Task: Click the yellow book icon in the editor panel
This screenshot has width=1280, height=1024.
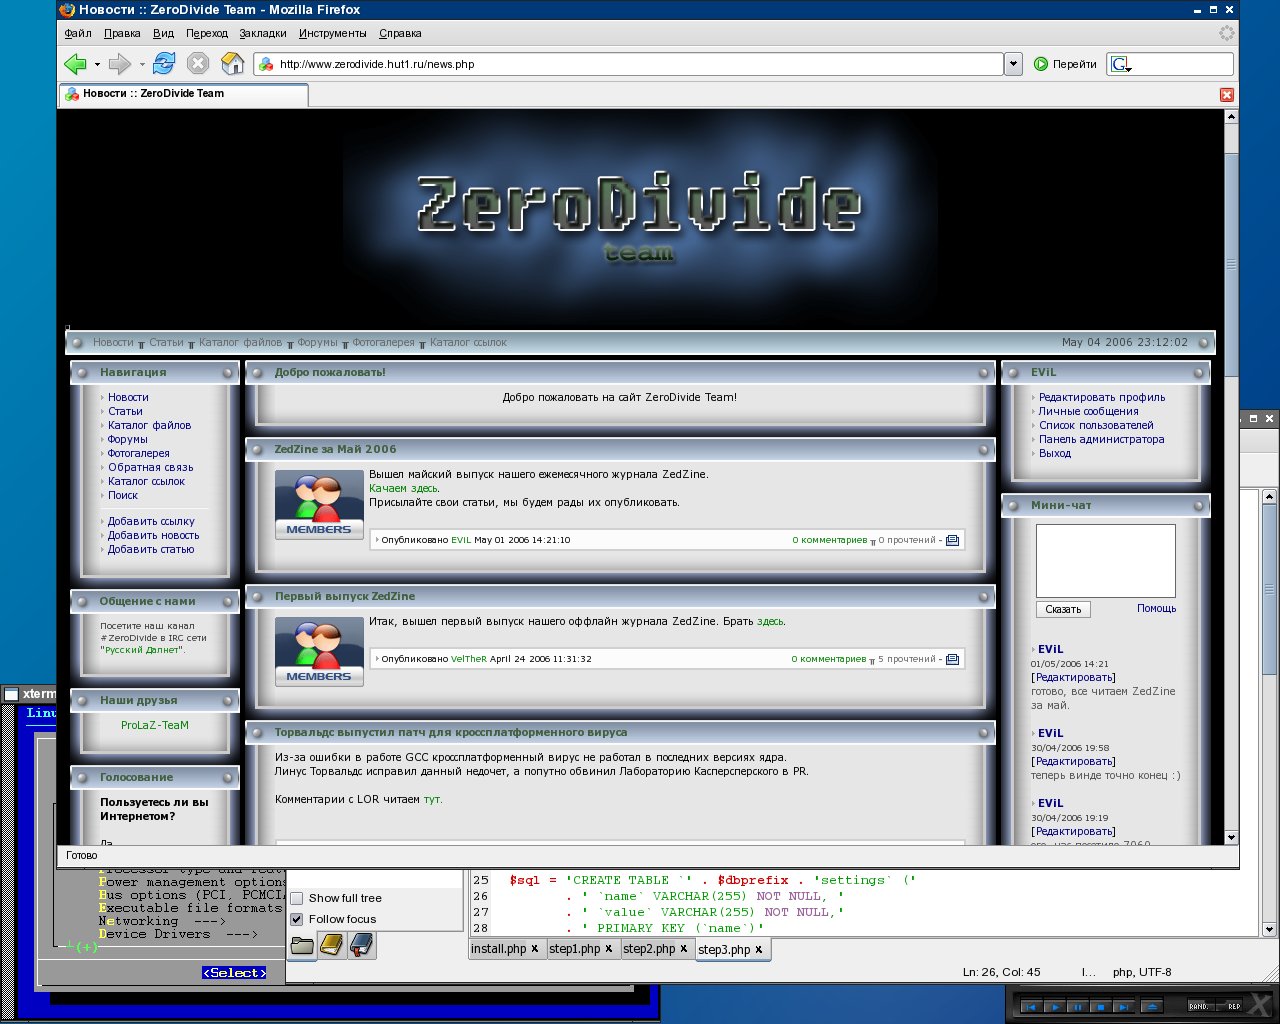Action: [x=332, y=945]
